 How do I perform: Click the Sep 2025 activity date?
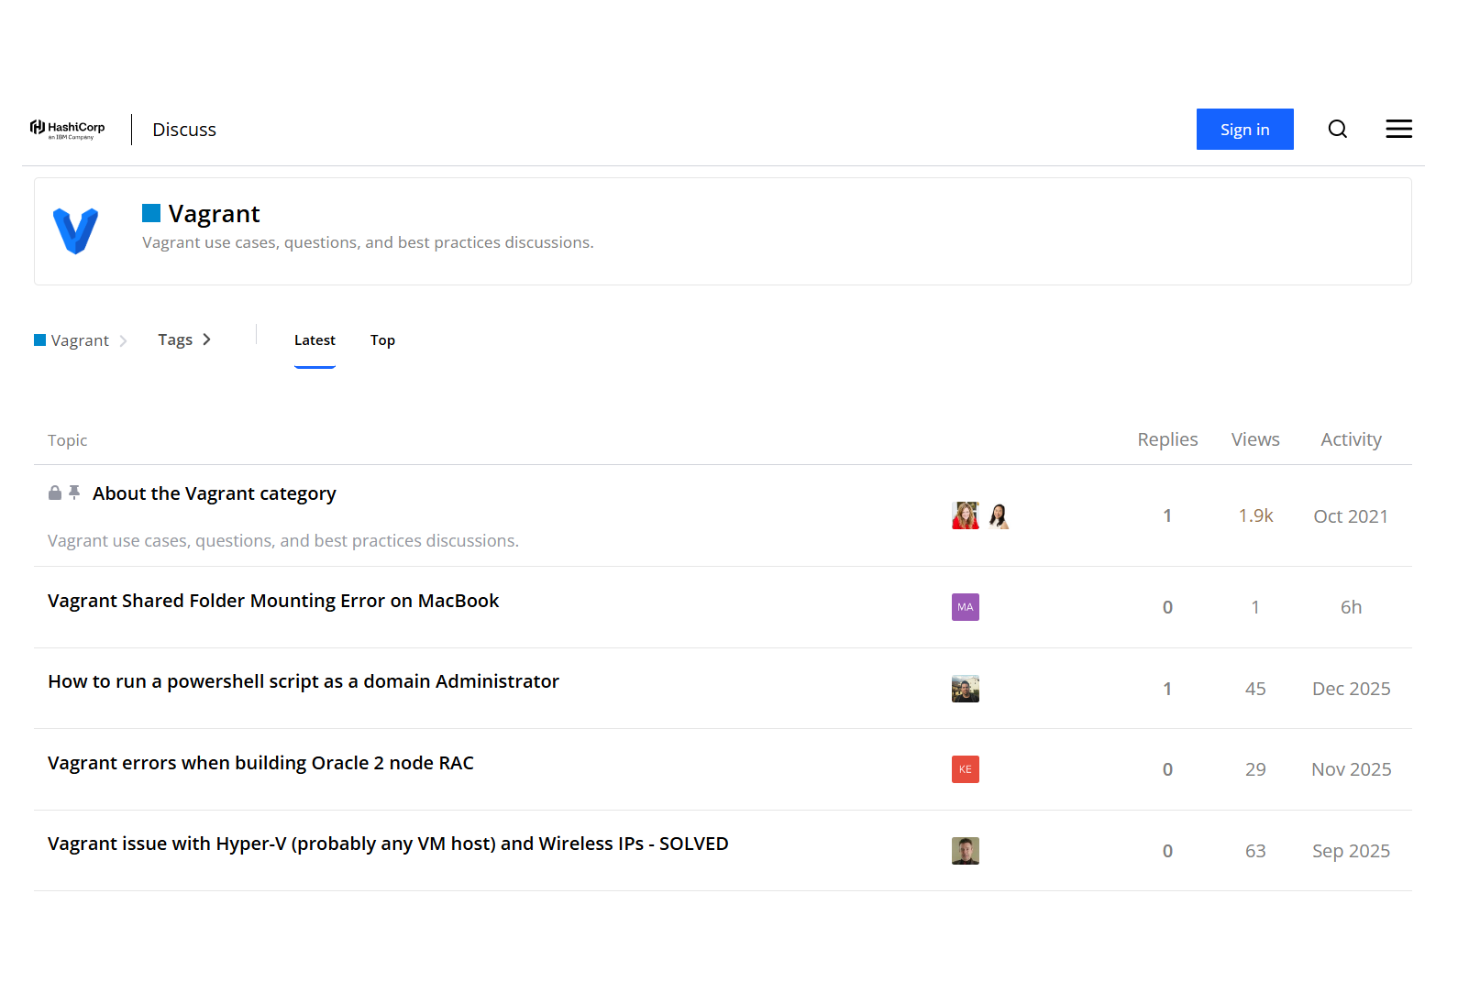[x=1351, y=851]
